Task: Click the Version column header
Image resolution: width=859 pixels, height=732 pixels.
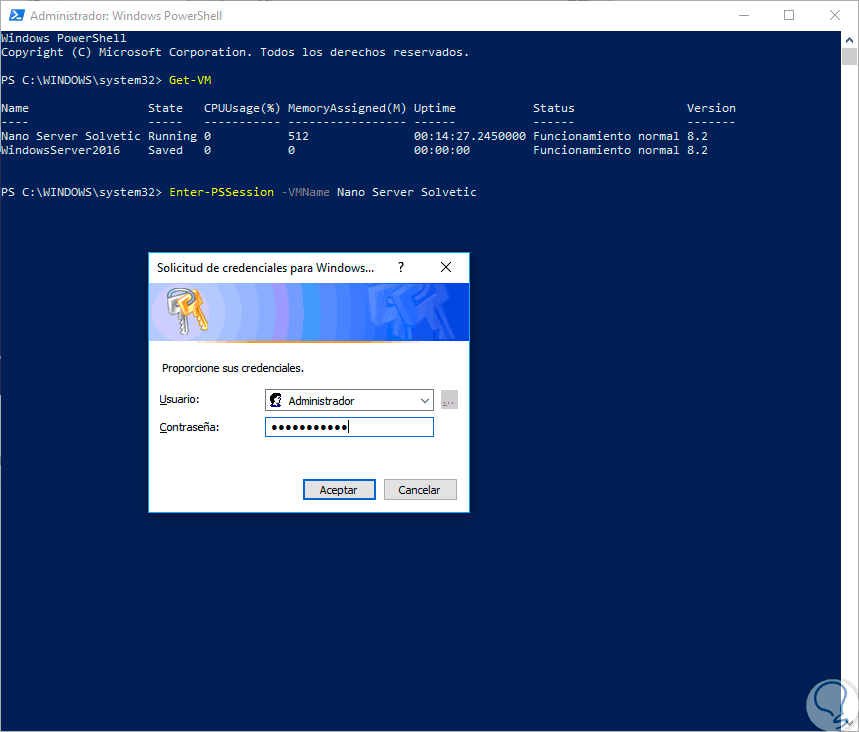Action: (711, 108)
